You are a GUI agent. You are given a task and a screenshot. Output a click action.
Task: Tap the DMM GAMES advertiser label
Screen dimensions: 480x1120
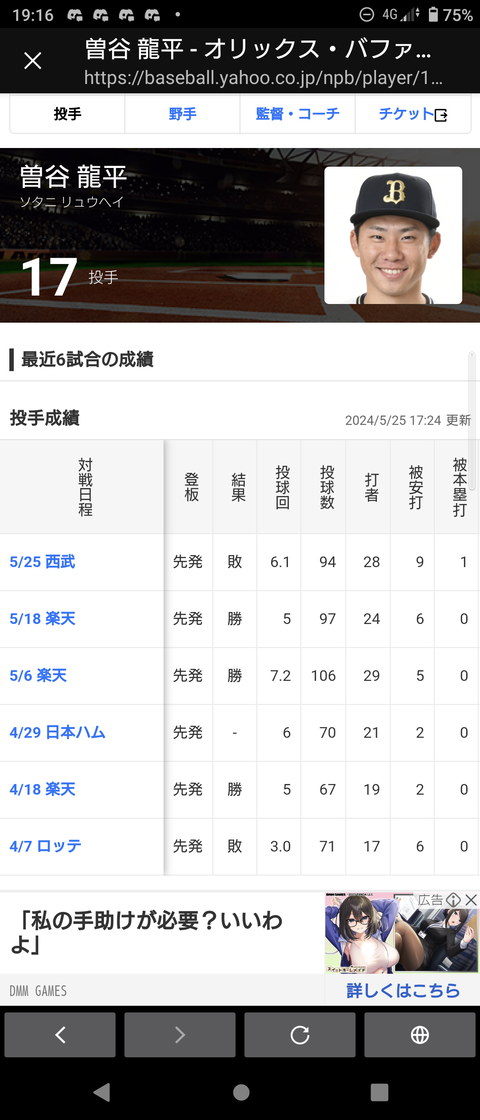point(39,991)
